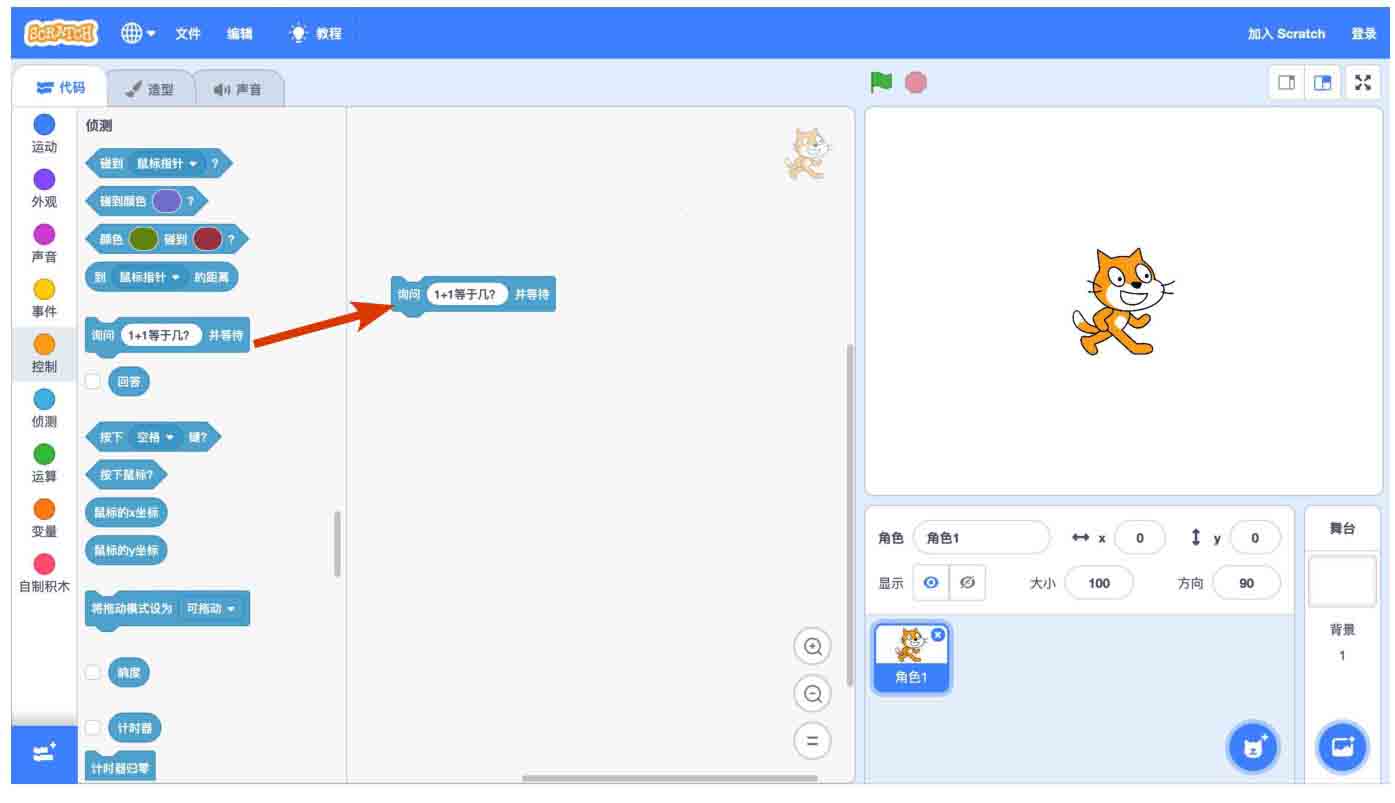Zoom out the code workspace

pos(812,693)
